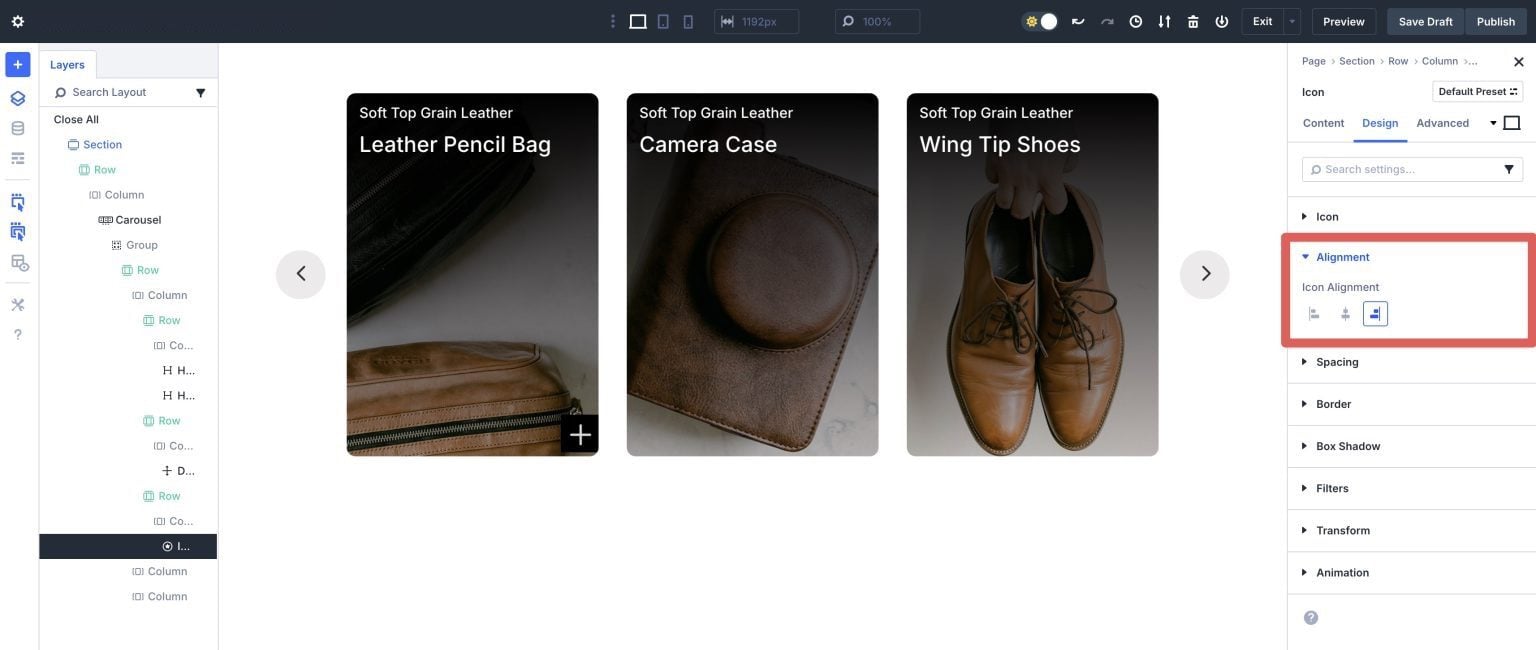Expand the Box Shadow settings section
Screen dimensions: 1536x650
click(x=1348, y=445)
